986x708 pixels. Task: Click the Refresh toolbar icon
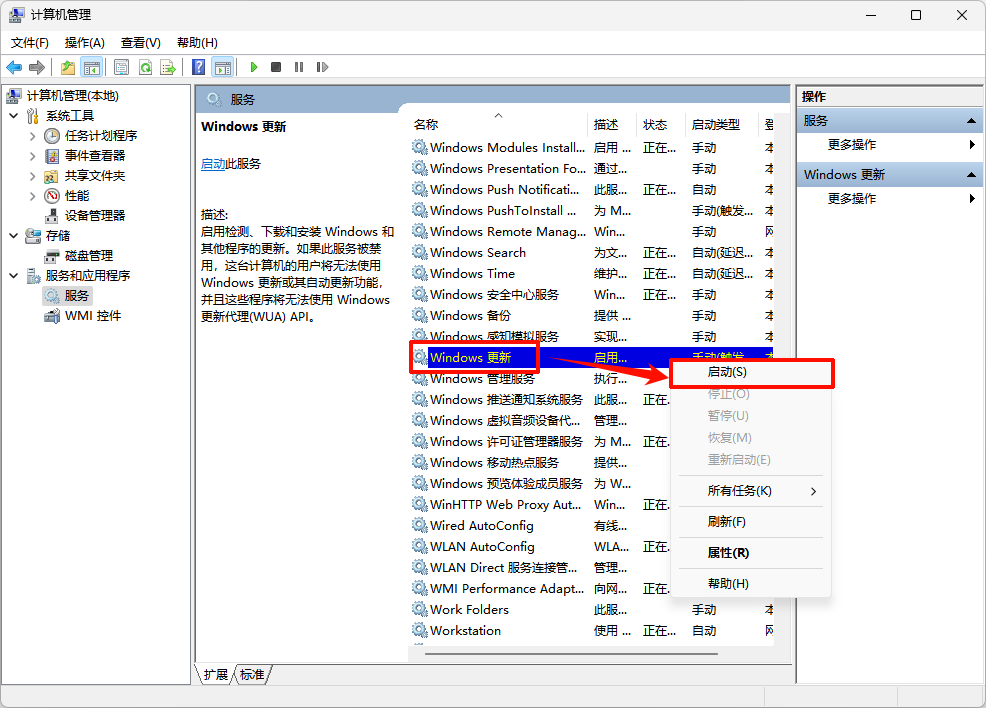coord(145,67)
